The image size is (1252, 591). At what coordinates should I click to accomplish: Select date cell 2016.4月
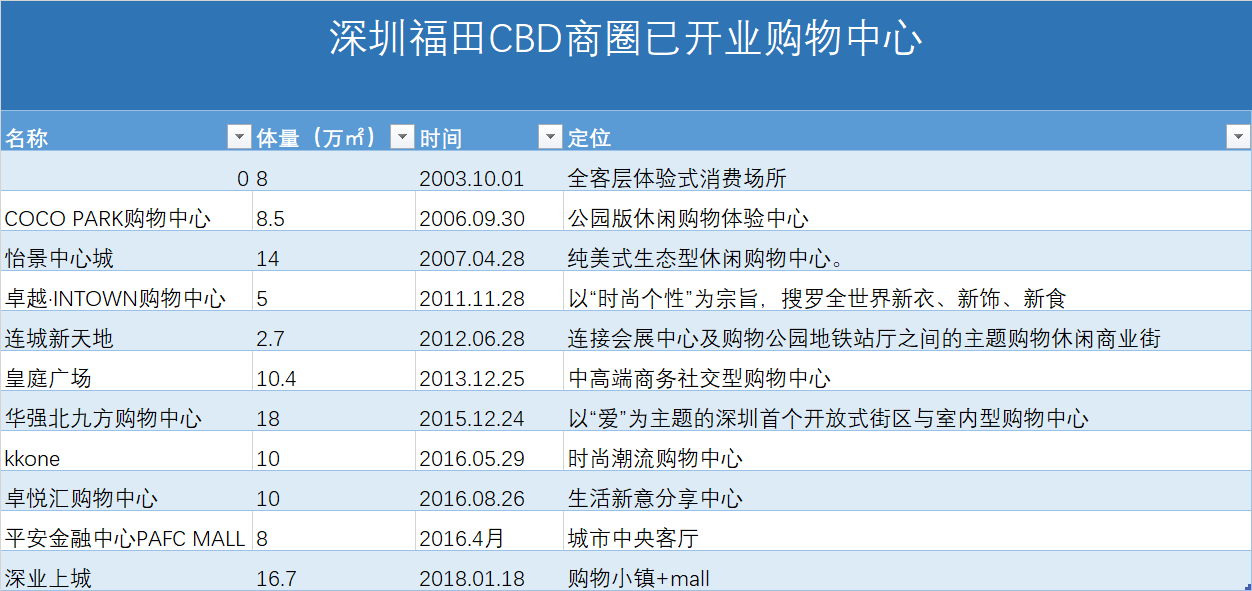pyautogui.click(x=489, y=531)
